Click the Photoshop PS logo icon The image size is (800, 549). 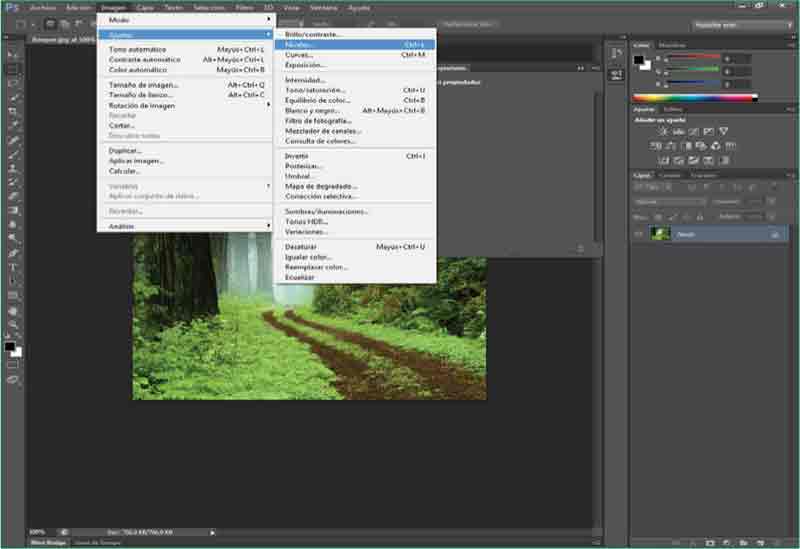11,7
